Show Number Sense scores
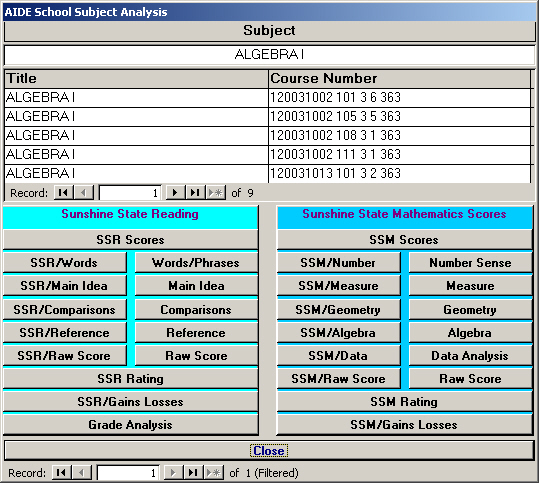539x483 pixels. pyautogui.click(x=470, y=263)
